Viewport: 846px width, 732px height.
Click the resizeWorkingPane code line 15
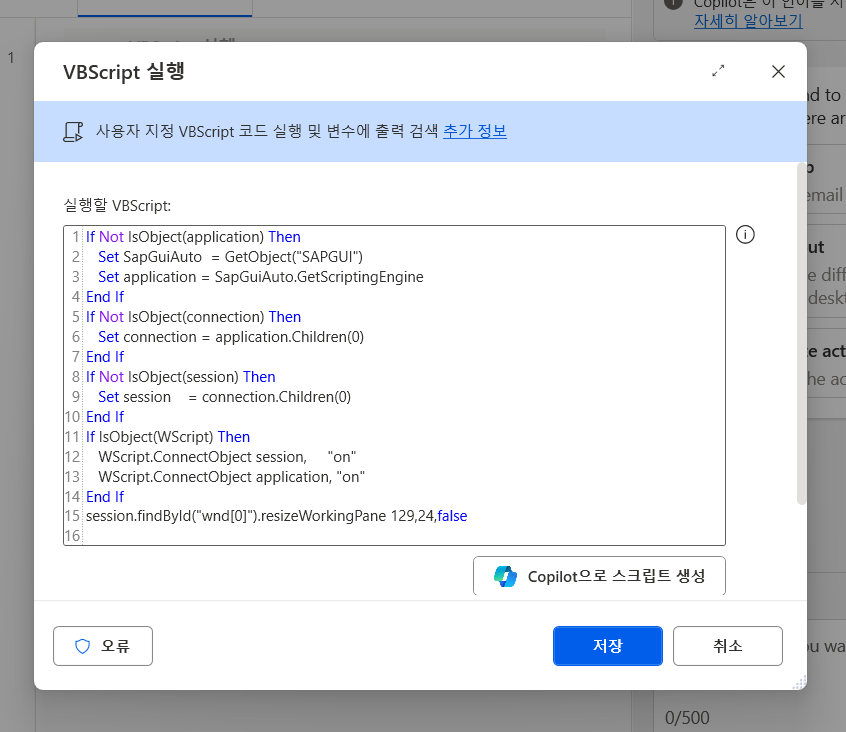click(276, 516)
